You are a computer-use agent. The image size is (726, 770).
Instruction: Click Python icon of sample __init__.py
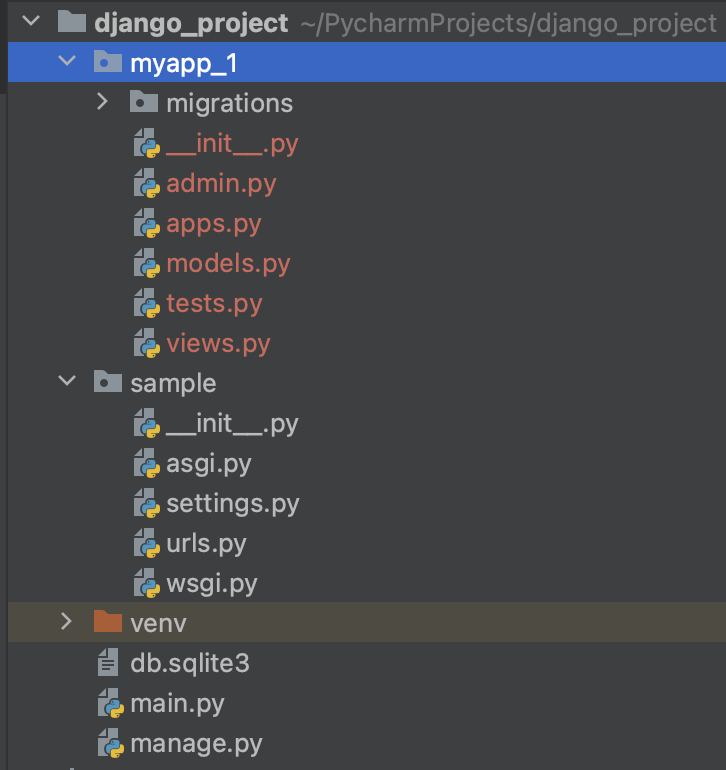tap(147, 423)
